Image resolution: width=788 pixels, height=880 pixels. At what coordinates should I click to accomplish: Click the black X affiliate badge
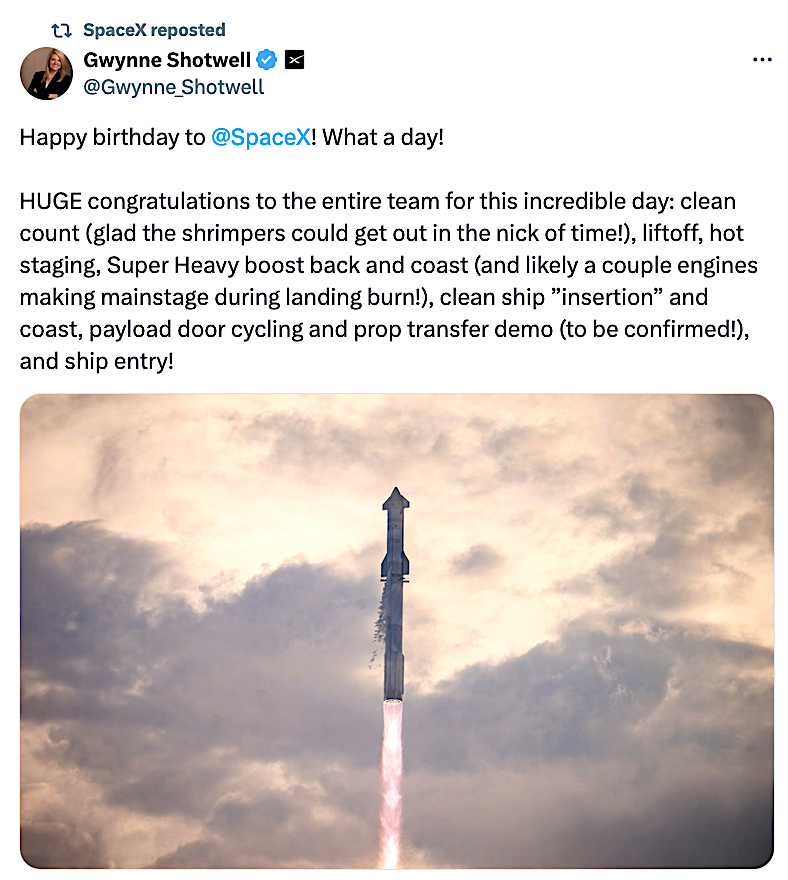[x=294, y=60]
